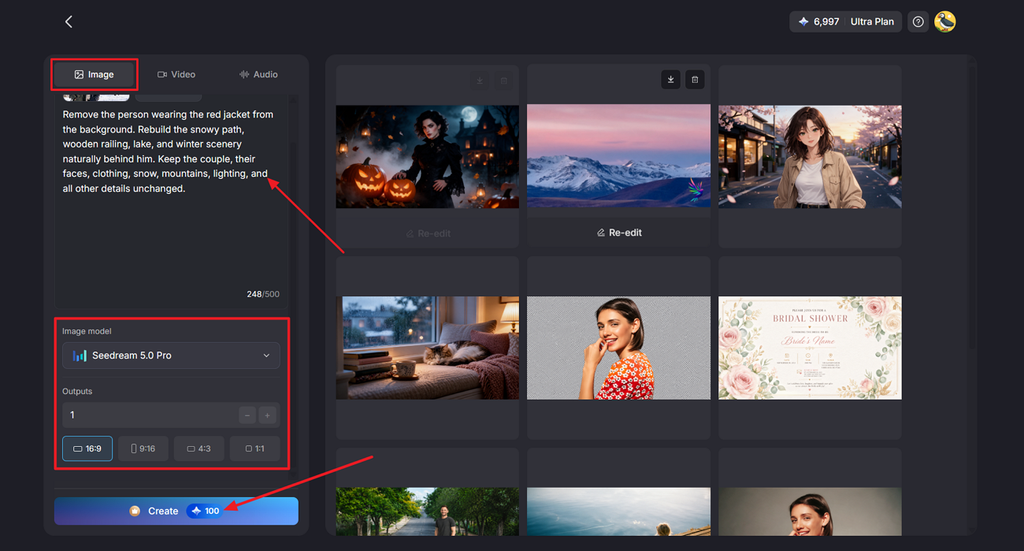Click the Outputs label
1024x551 pixels.
(x=77, y=391)
